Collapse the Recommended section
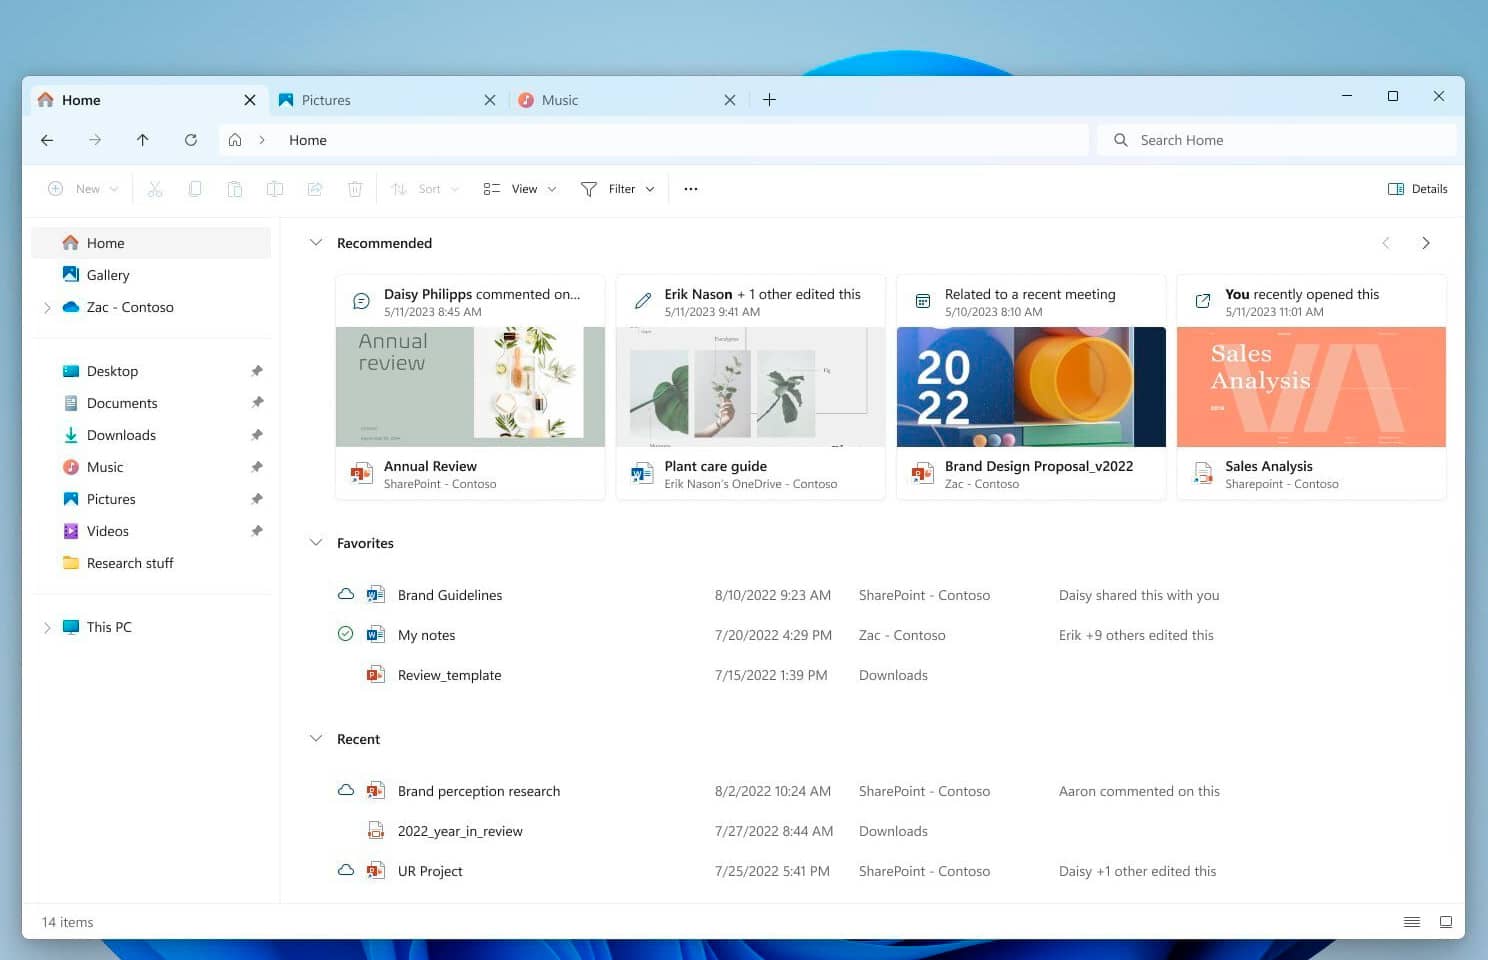 click(316, 243)
